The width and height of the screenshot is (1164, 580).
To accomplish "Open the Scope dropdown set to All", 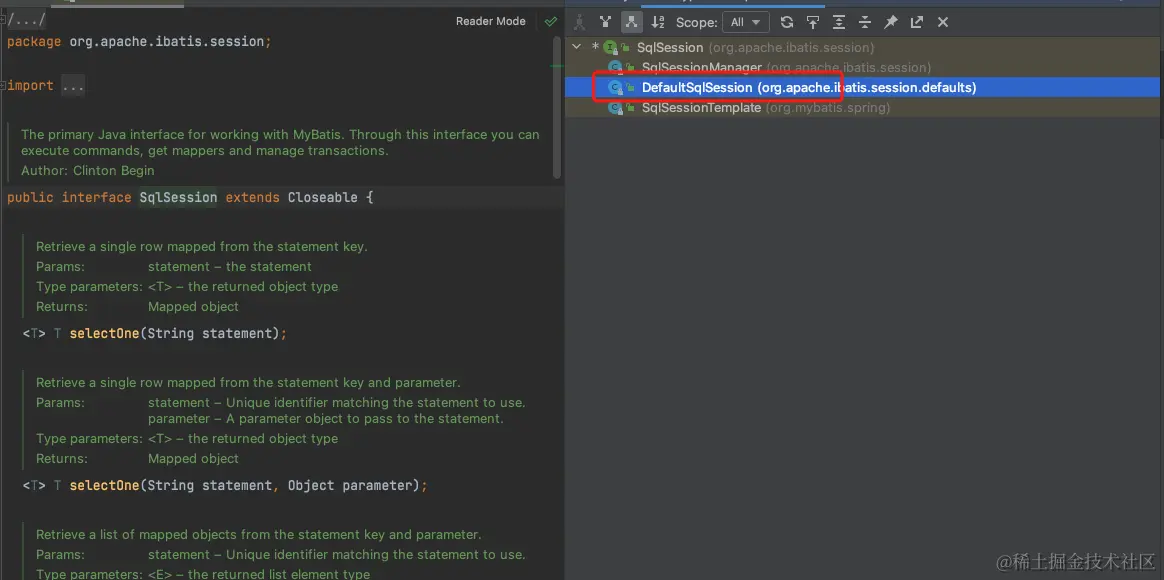I will [745, 22].
